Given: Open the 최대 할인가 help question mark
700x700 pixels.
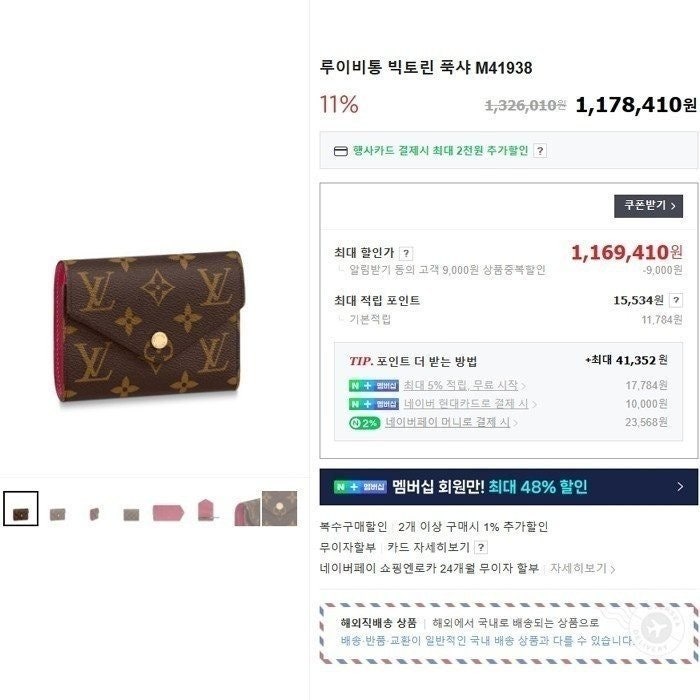Looking at the screenshot, I should point(406,254).
